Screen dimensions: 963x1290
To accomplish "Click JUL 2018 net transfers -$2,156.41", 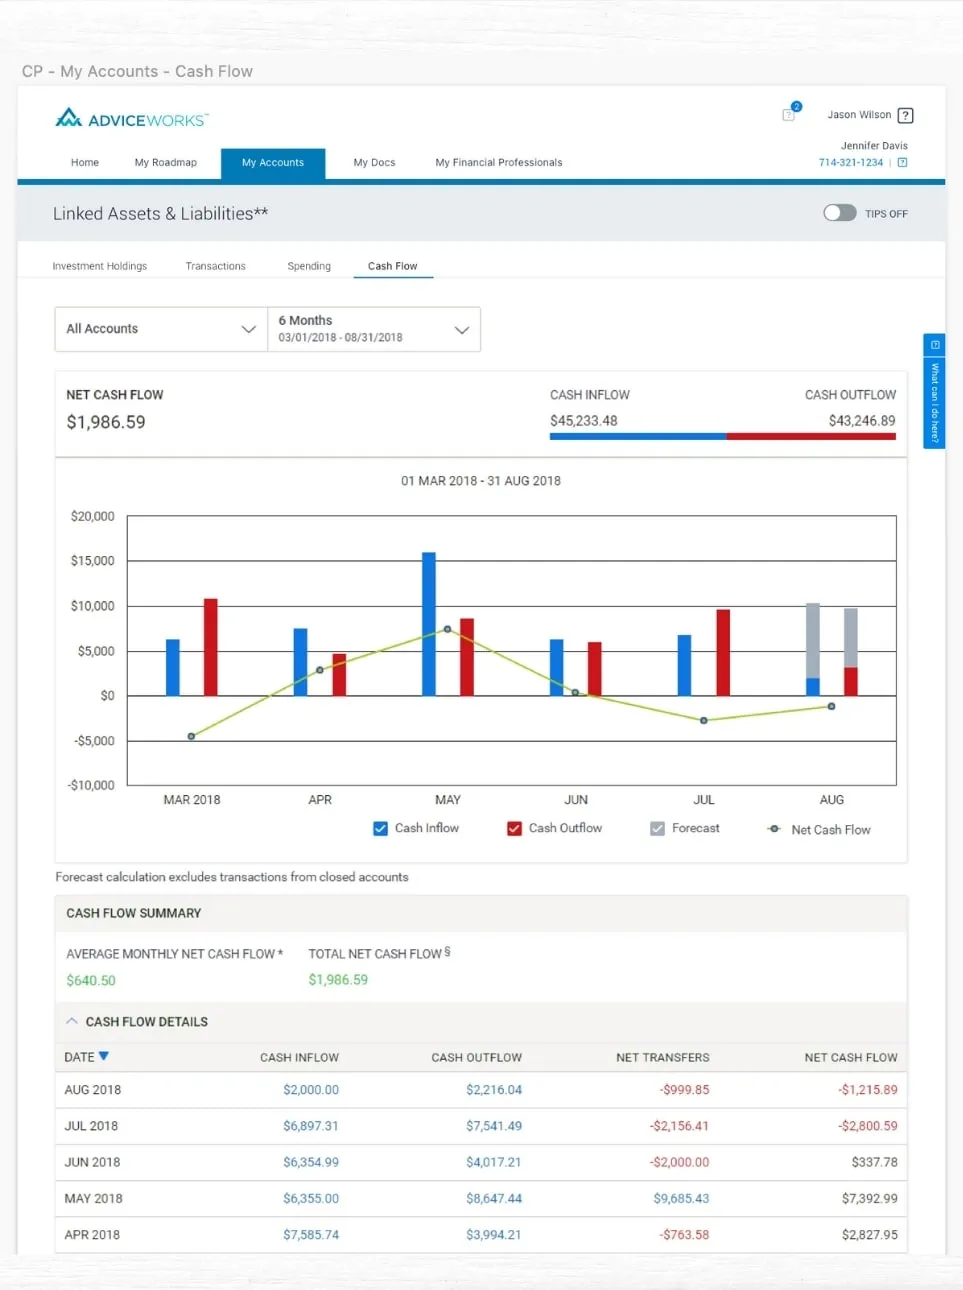I will coord(679,1126).
